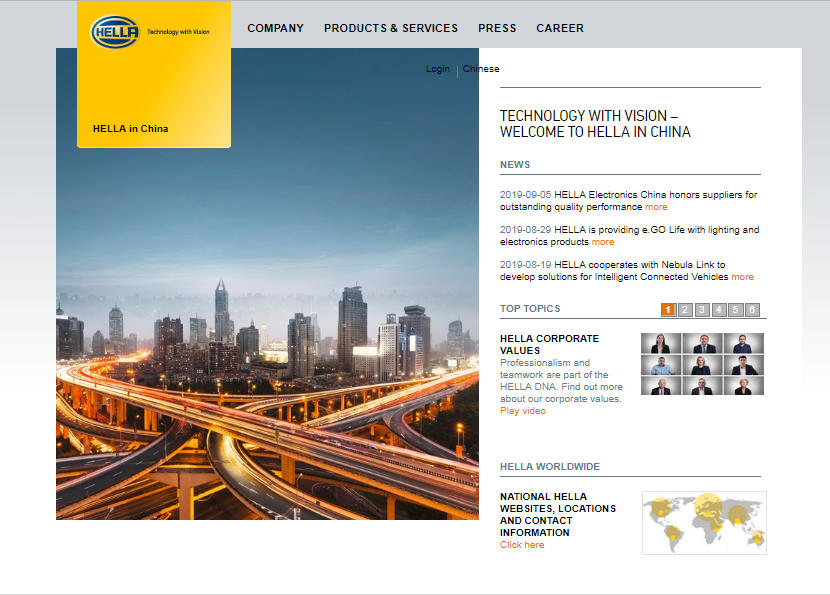Select top topic page 1
The height and width of the screenshot is (595, 830).
(668, 310)
